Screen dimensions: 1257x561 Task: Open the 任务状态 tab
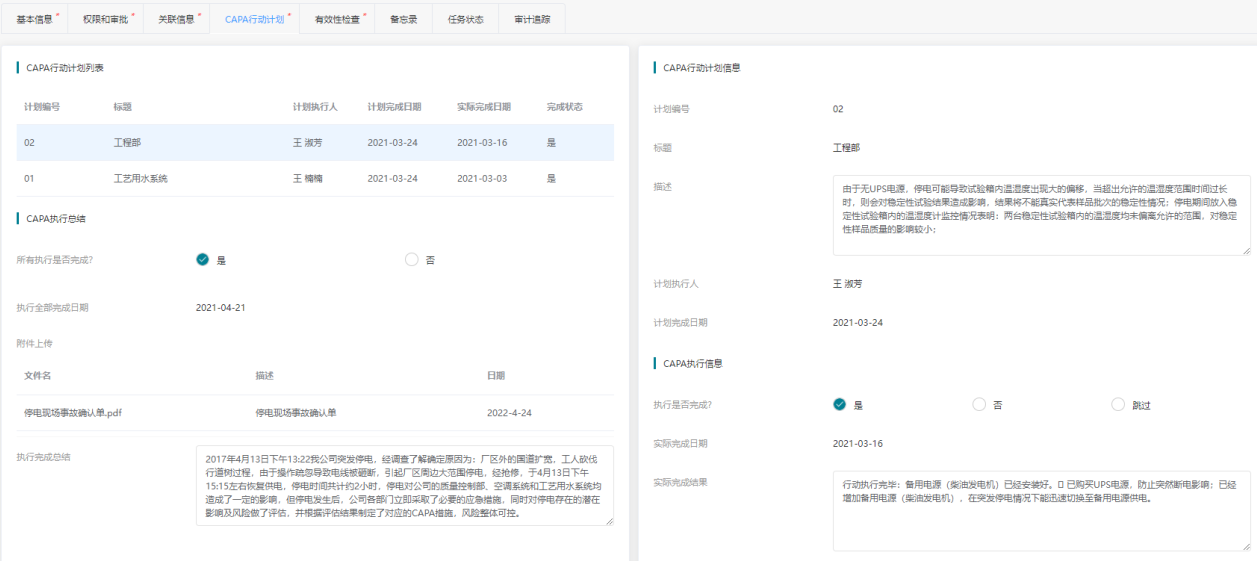pyautogui.click(x=466, y=19)
